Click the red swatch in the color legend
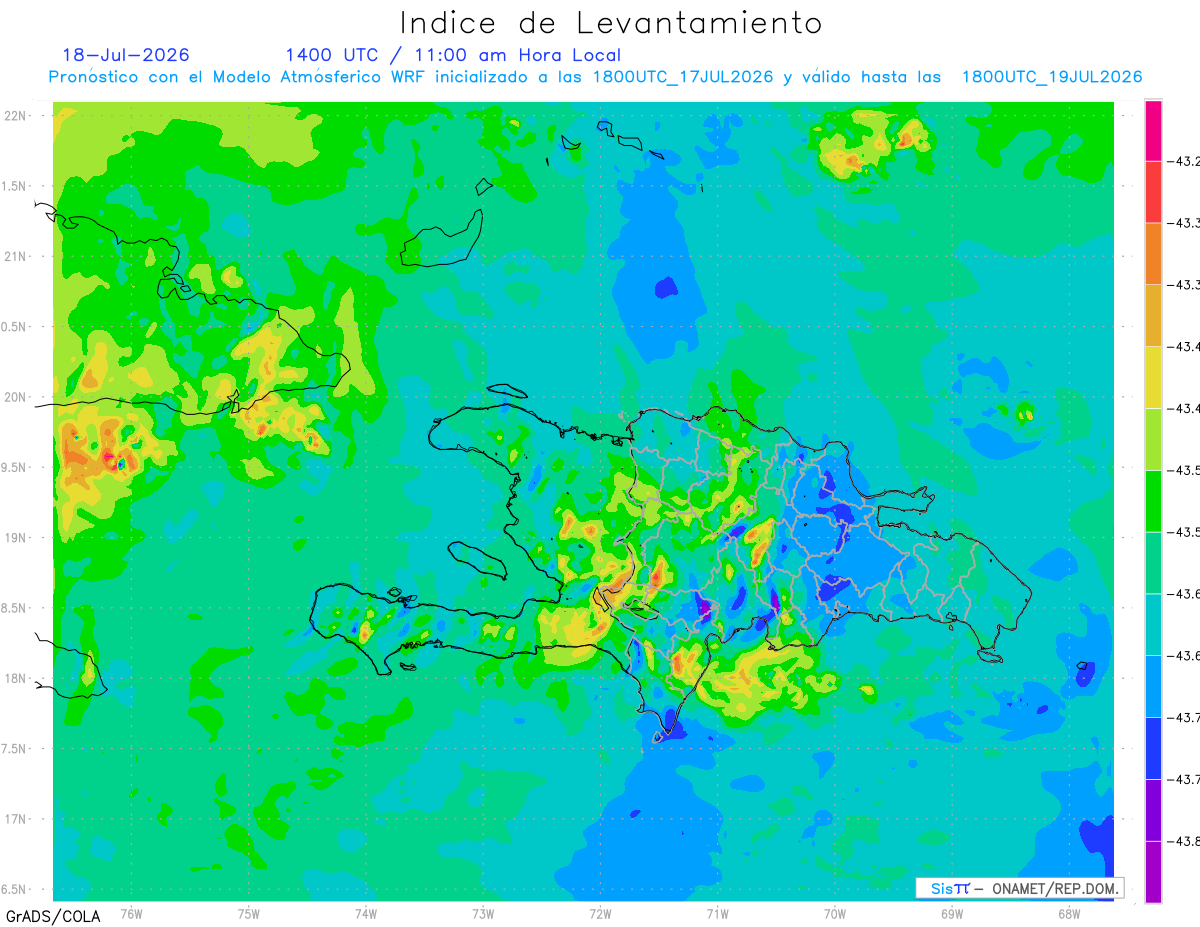Image resolution: width=1200 pixels, height=927 pixels. coord(1153,192)
